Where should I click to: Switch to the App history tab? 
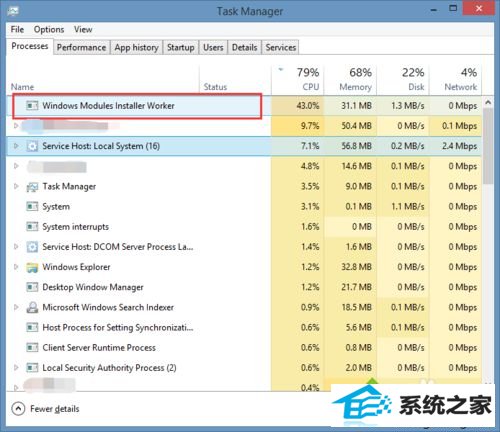click(x=136, y=47)
